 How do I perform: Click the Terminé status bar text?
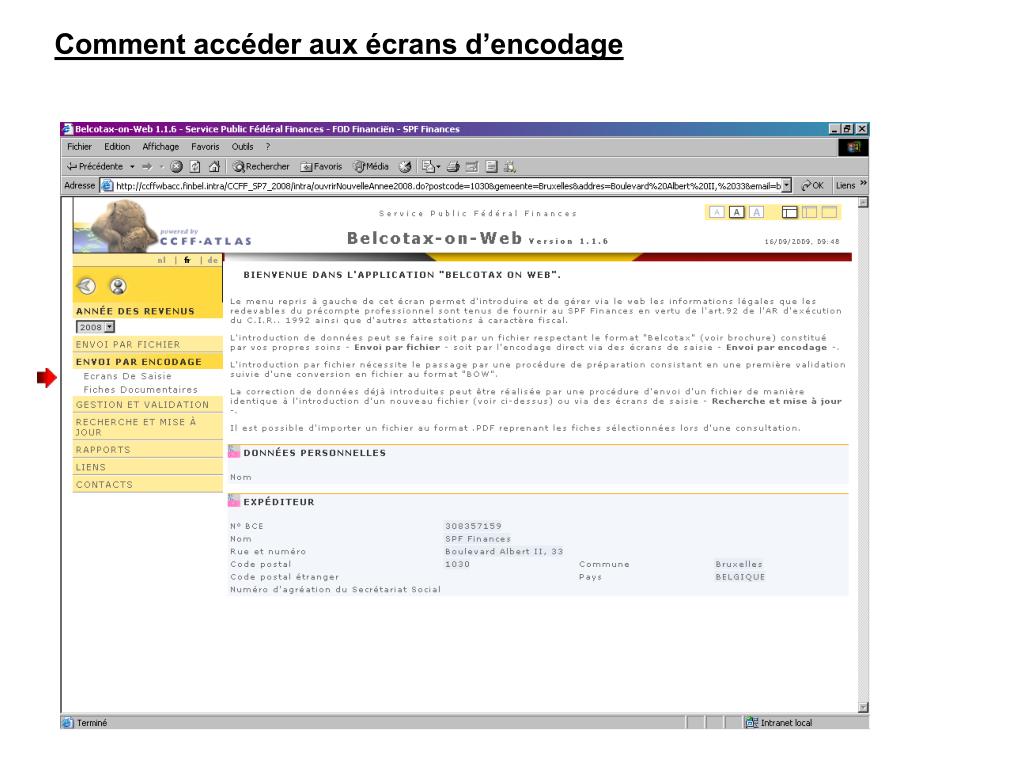91,723
